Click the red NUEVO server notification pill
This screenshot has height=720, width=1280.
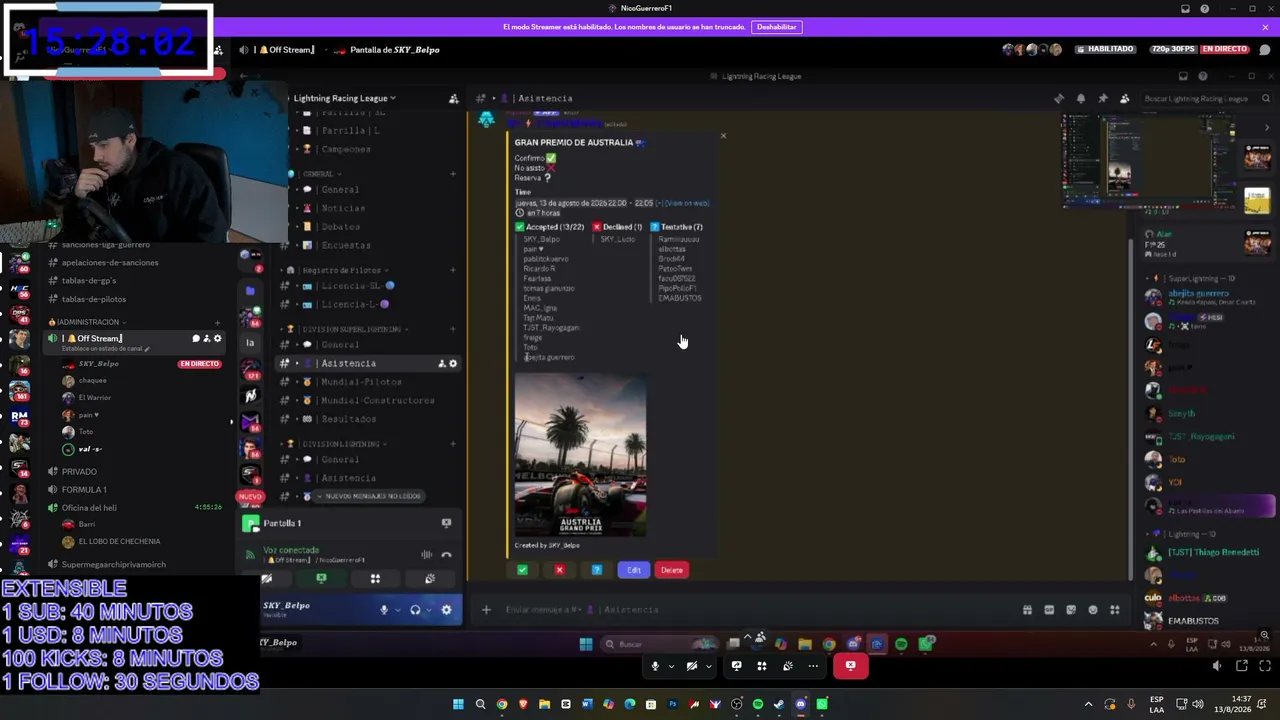tap(250, 497)
